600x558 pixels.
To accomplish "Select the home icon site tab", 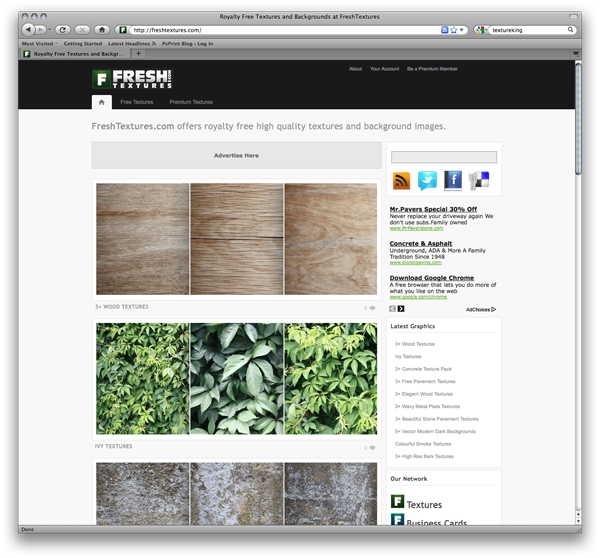I will point(101,102).
